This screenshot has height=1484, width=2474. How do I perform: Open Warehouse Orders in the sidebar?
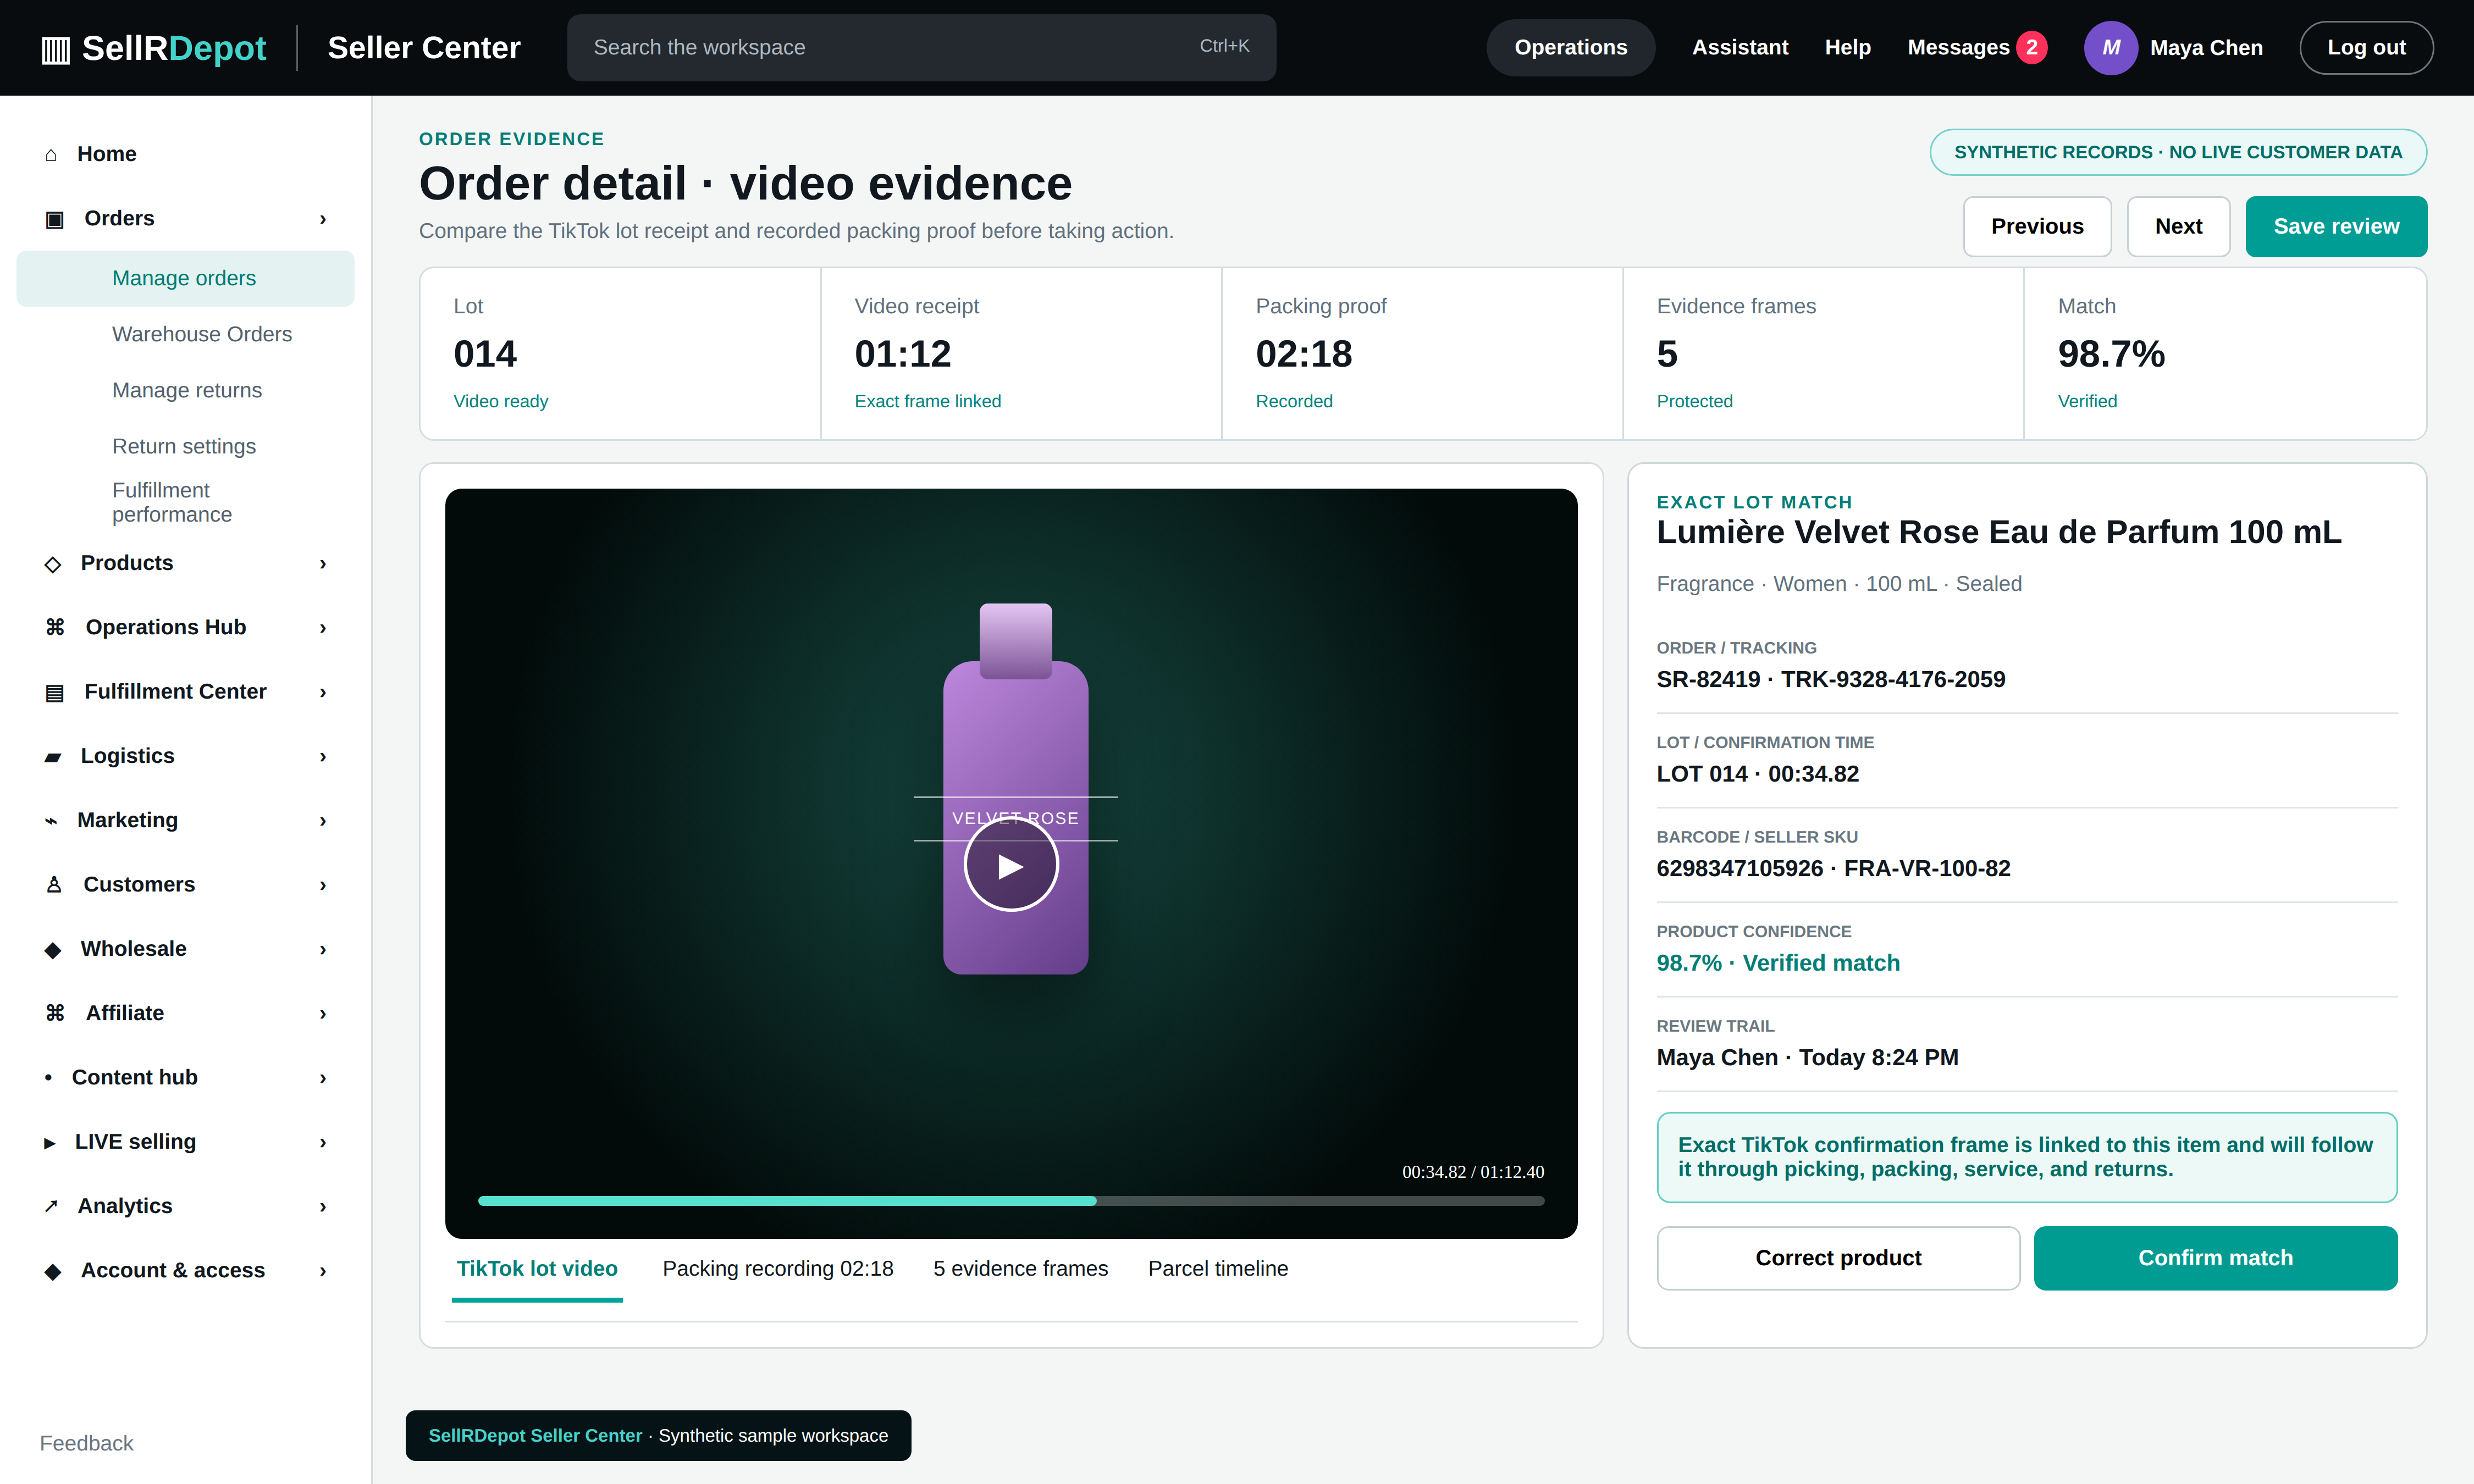(202, 335)
